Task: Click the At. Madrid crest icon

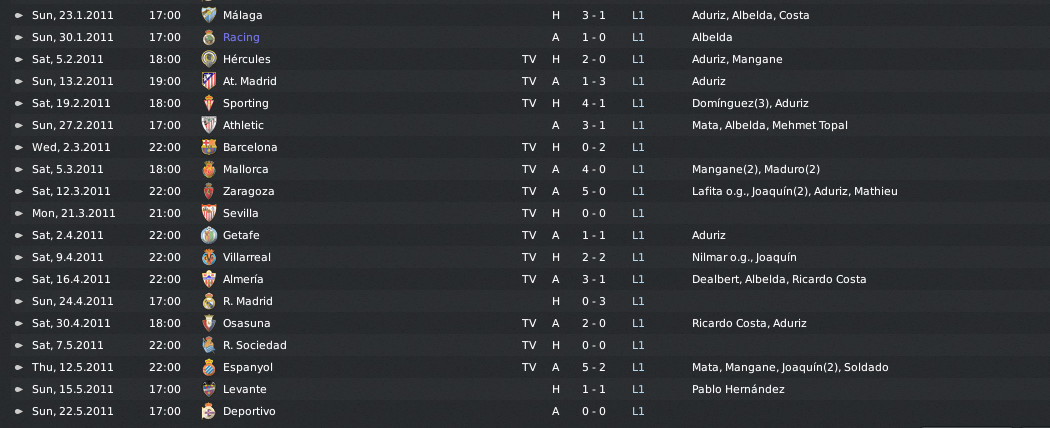Action: click(209, 81)
